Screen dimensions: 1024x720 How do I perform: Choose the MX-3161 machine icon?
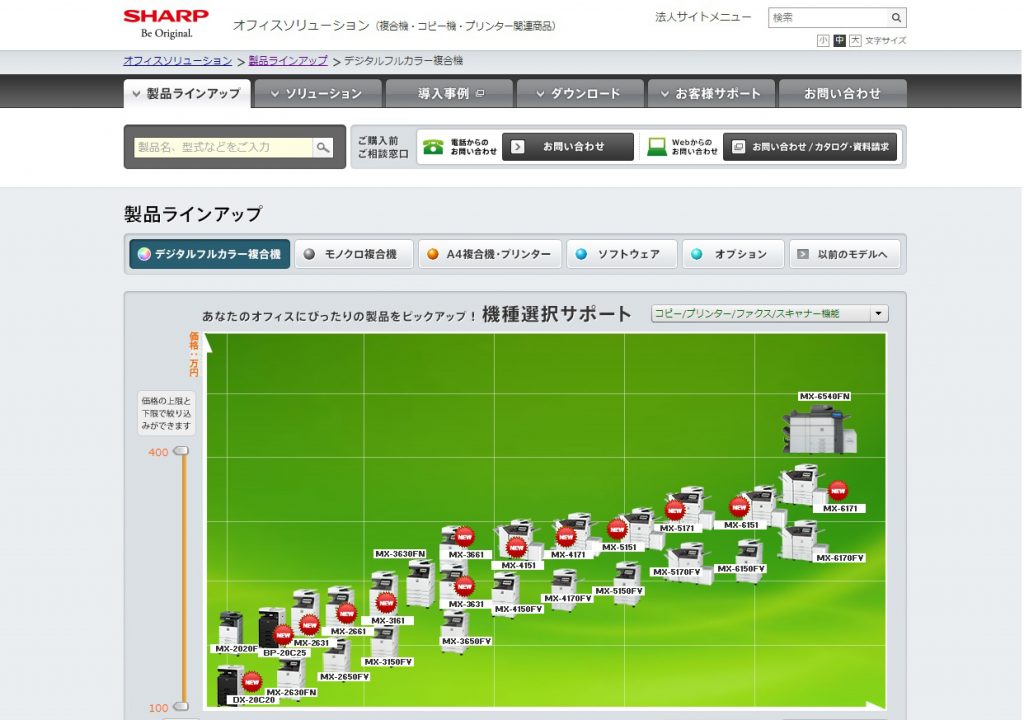(x=384, y=593)
